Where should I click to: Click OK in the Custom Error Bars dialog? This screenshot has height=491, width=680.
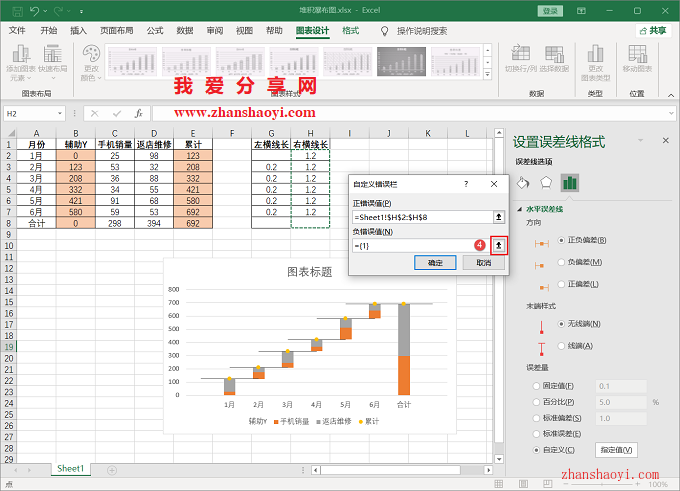pyautogui.click(x=435, y=262)
